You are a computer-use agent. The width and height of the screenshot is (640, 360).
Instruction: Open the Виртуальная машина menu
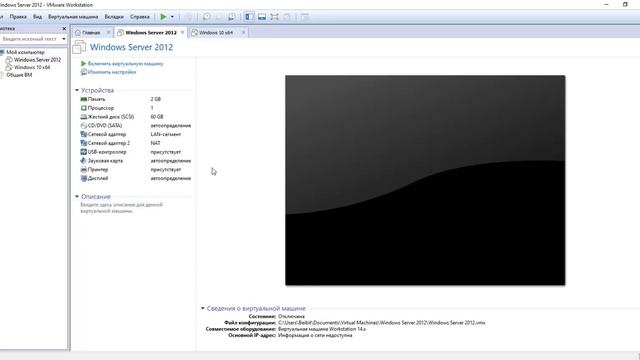pyautogui.click(x=73, y=17)
